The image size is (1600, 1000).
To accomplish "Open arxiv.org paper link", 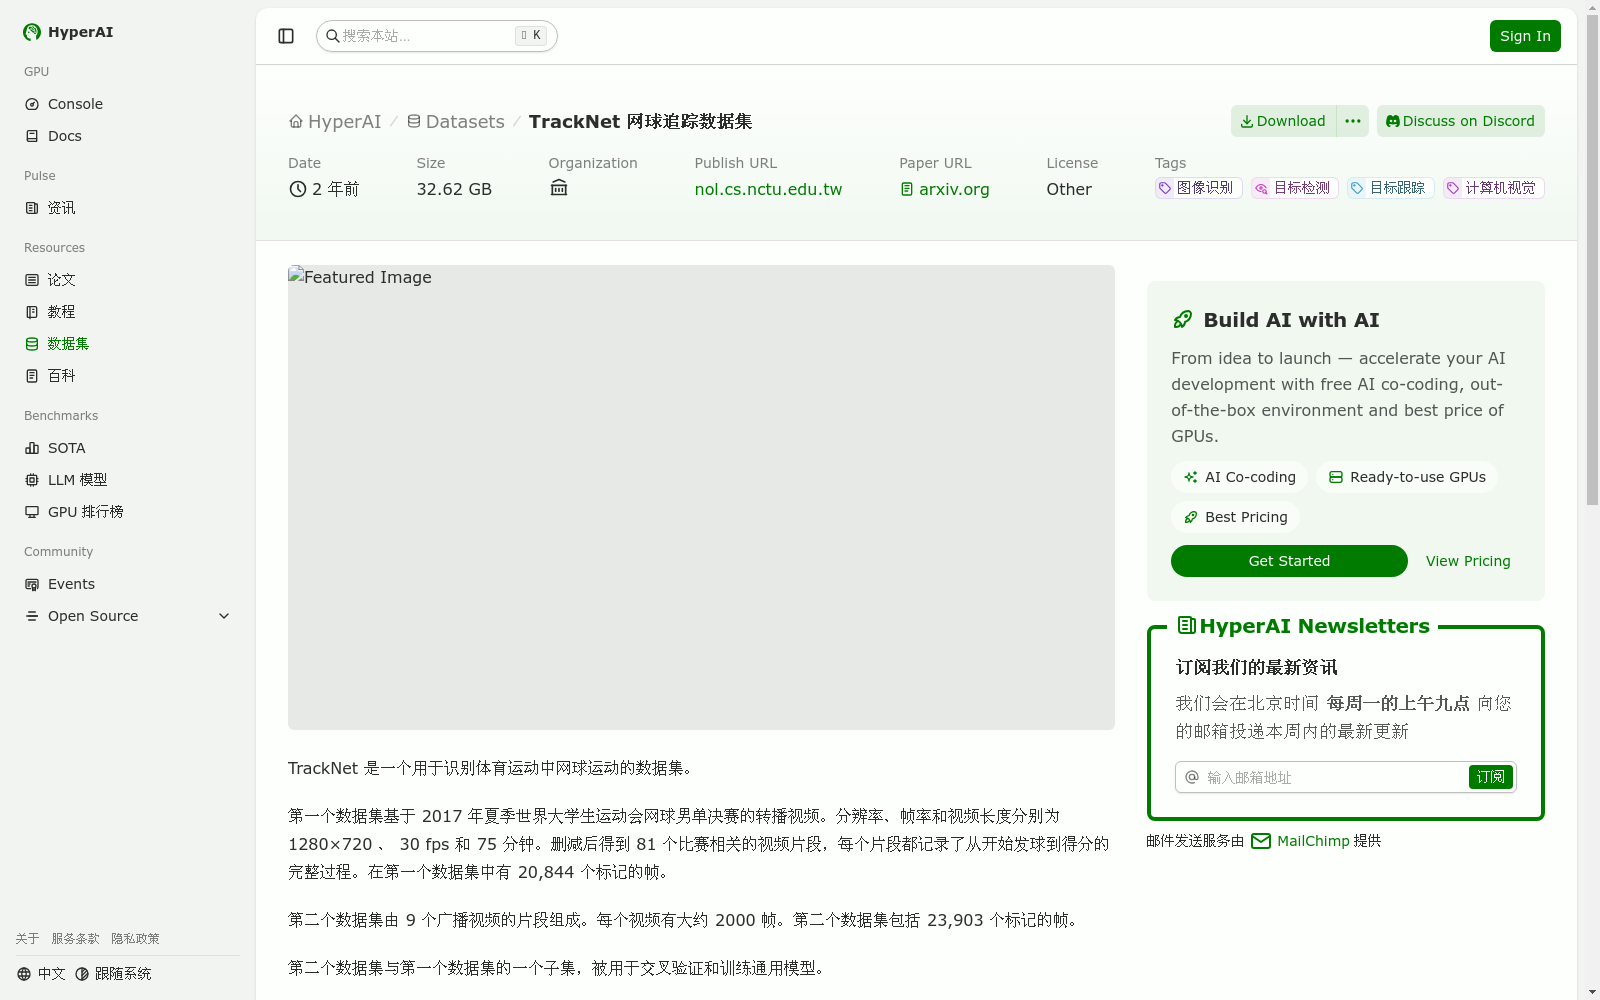I will tap(945, 189).
